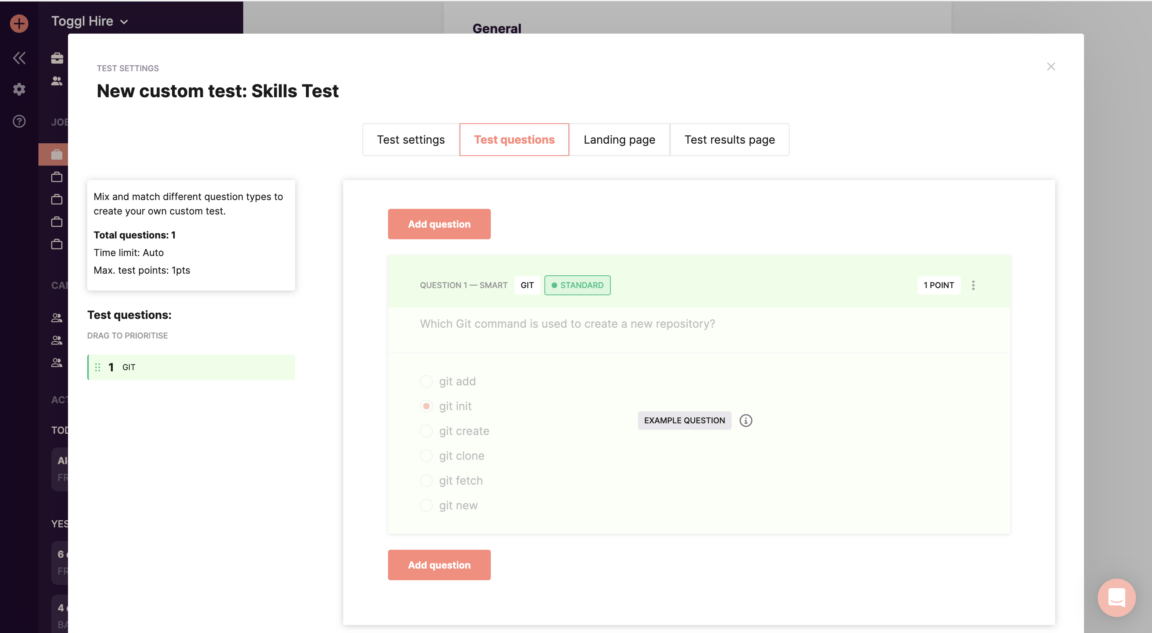Switch to the Landing page tab
The width and height of the screenshot is (1152, 633).
click(620, 139)
